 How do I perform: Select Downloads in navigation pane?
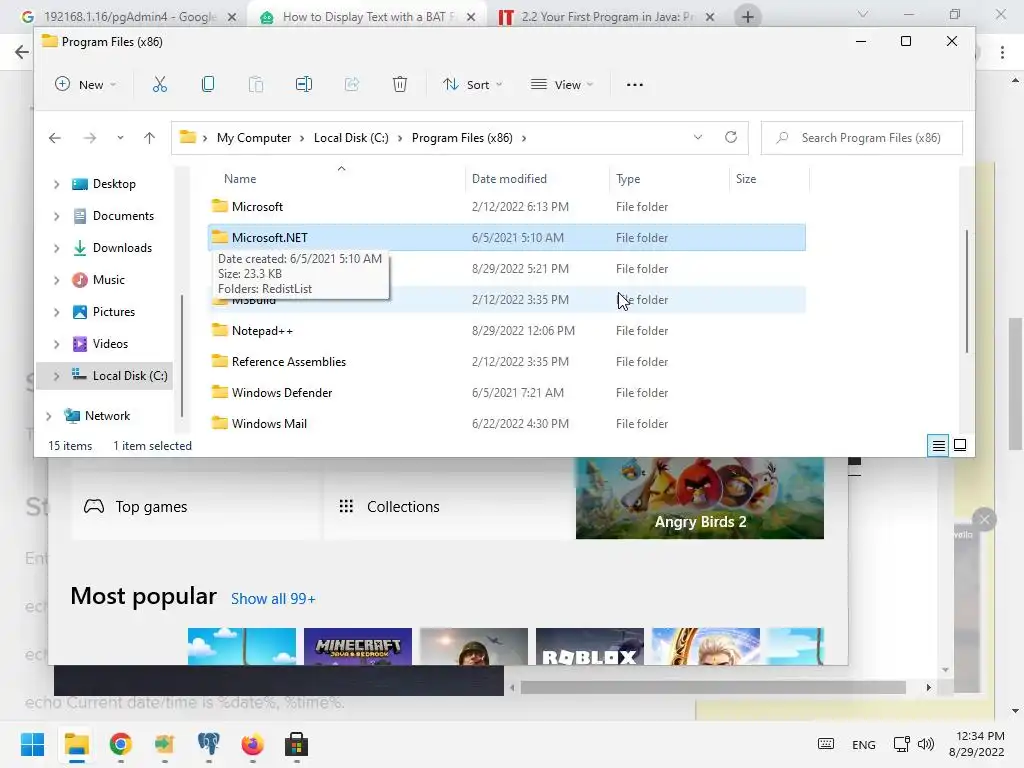(x=122, y=248)
